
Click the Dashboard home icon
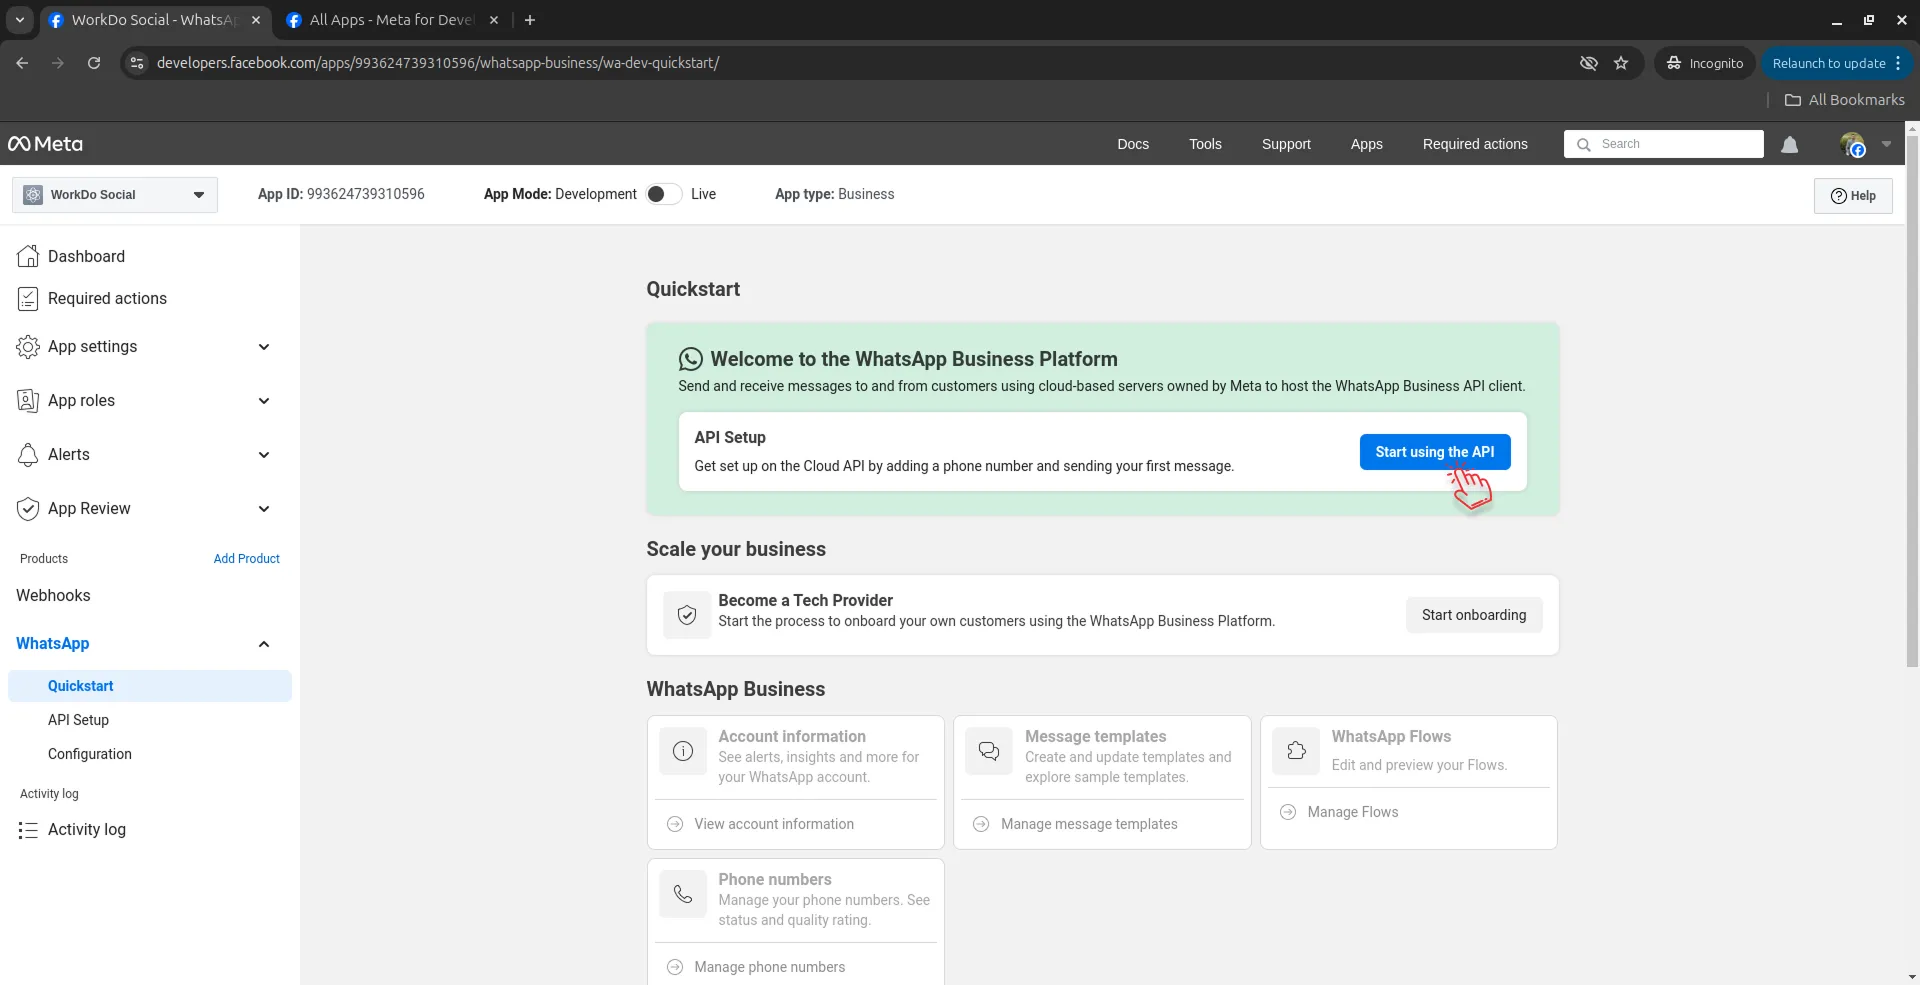tap(28, 257)
